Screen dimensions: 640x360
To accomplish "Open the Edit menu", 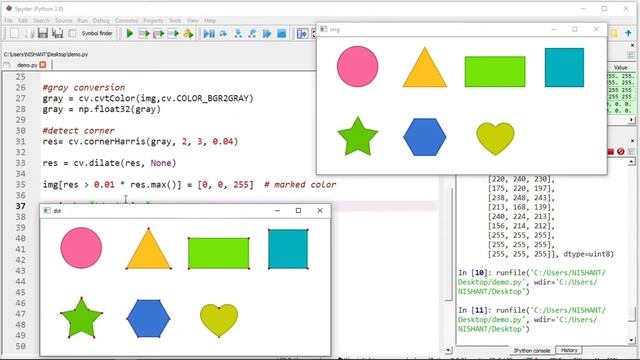I will pos(23,20).
